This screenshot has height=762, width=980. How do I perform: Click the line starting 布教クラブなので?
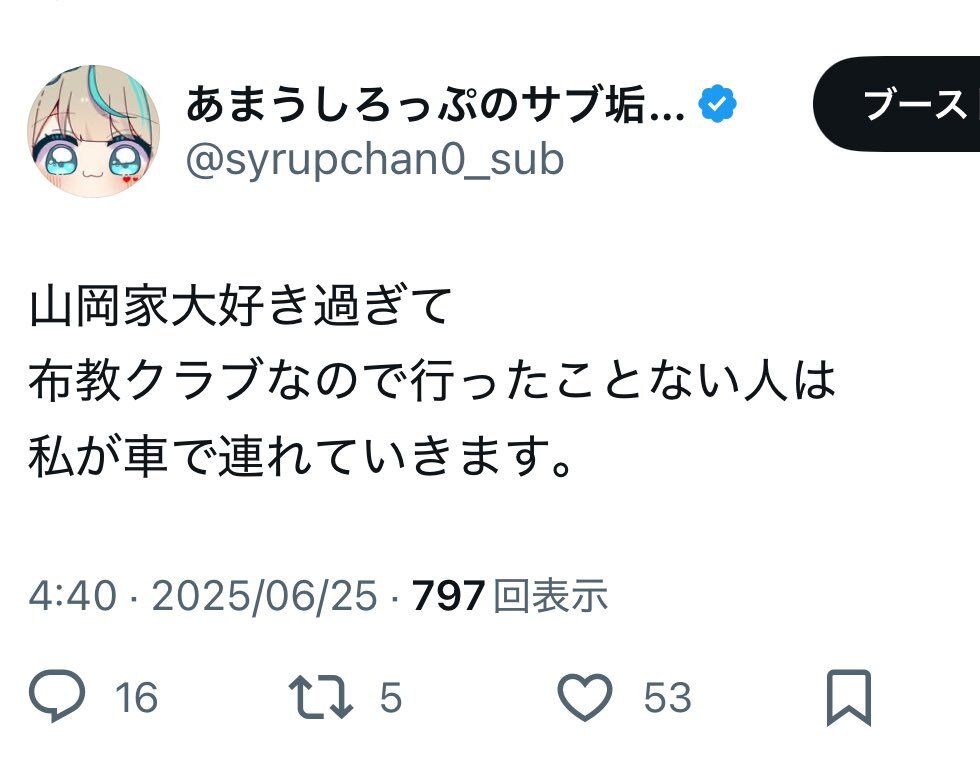tap(432, 381)
